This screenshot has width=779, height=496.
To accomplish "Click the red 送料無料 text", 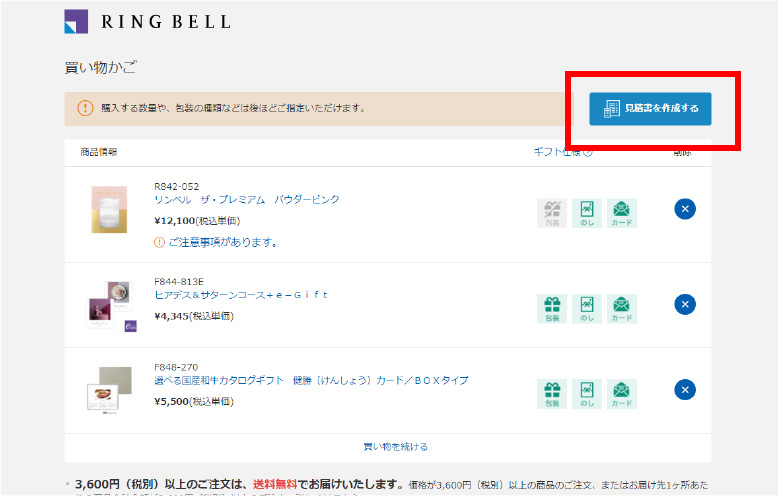I will point(275,484).
